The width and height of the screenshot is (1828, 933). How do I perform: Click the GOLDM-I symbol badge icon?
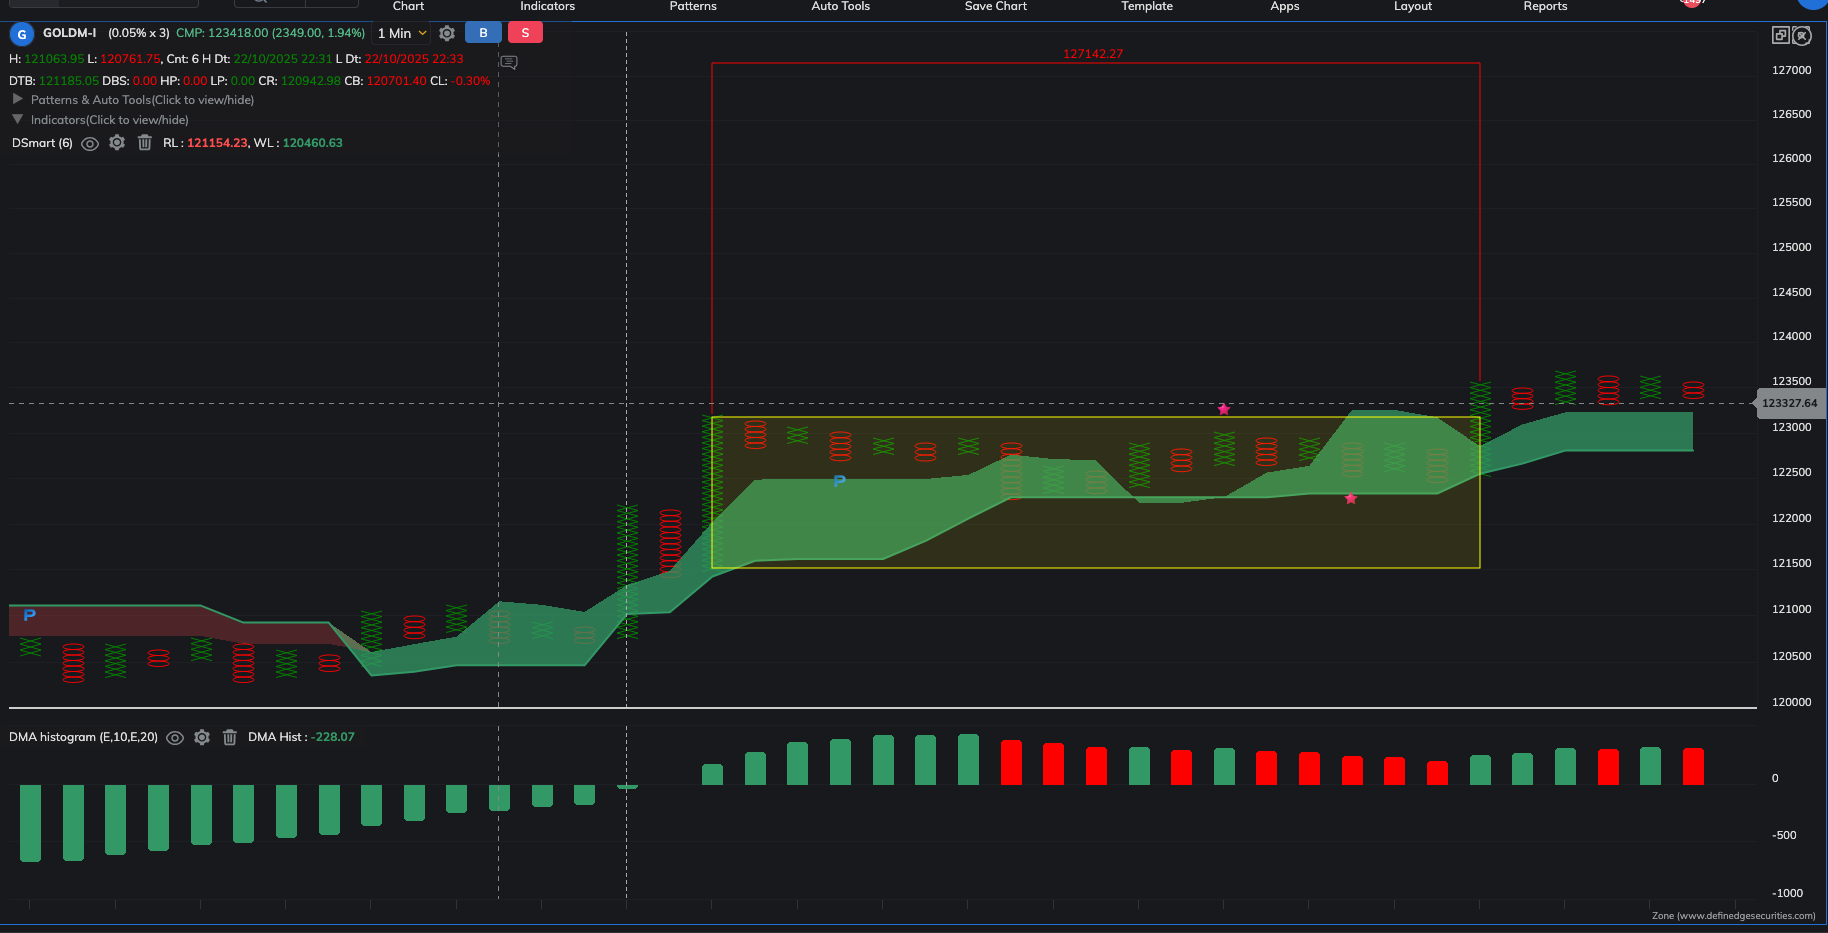click(21, 34)
